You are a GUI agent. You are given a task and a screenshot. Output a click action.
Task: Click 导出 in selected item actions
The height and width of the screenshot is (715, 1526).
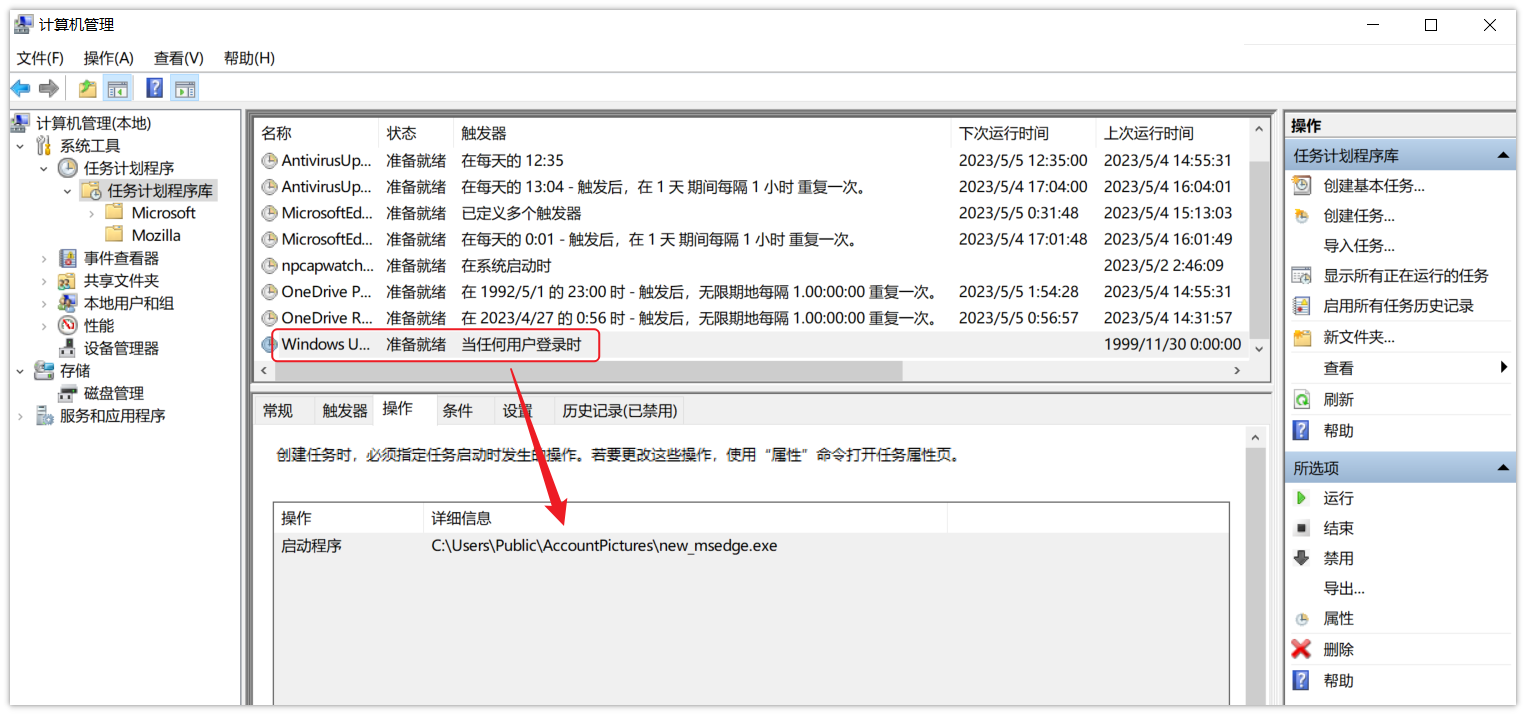(1343, 588)
